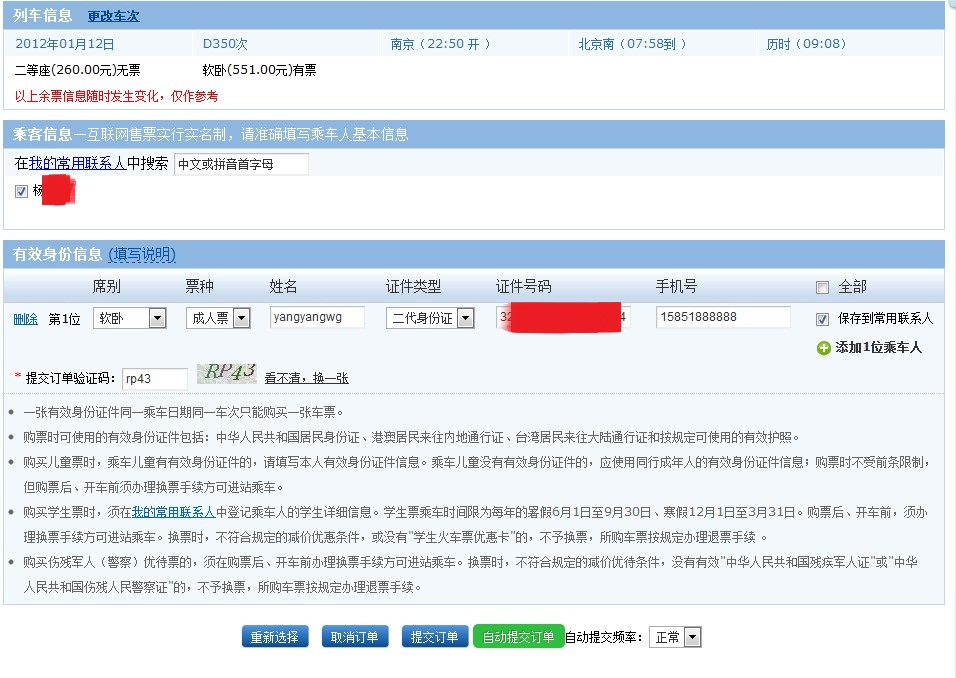Click the green plus add passenger icon
Viewport: 956px width, 678px height.
tap(823, 348)
